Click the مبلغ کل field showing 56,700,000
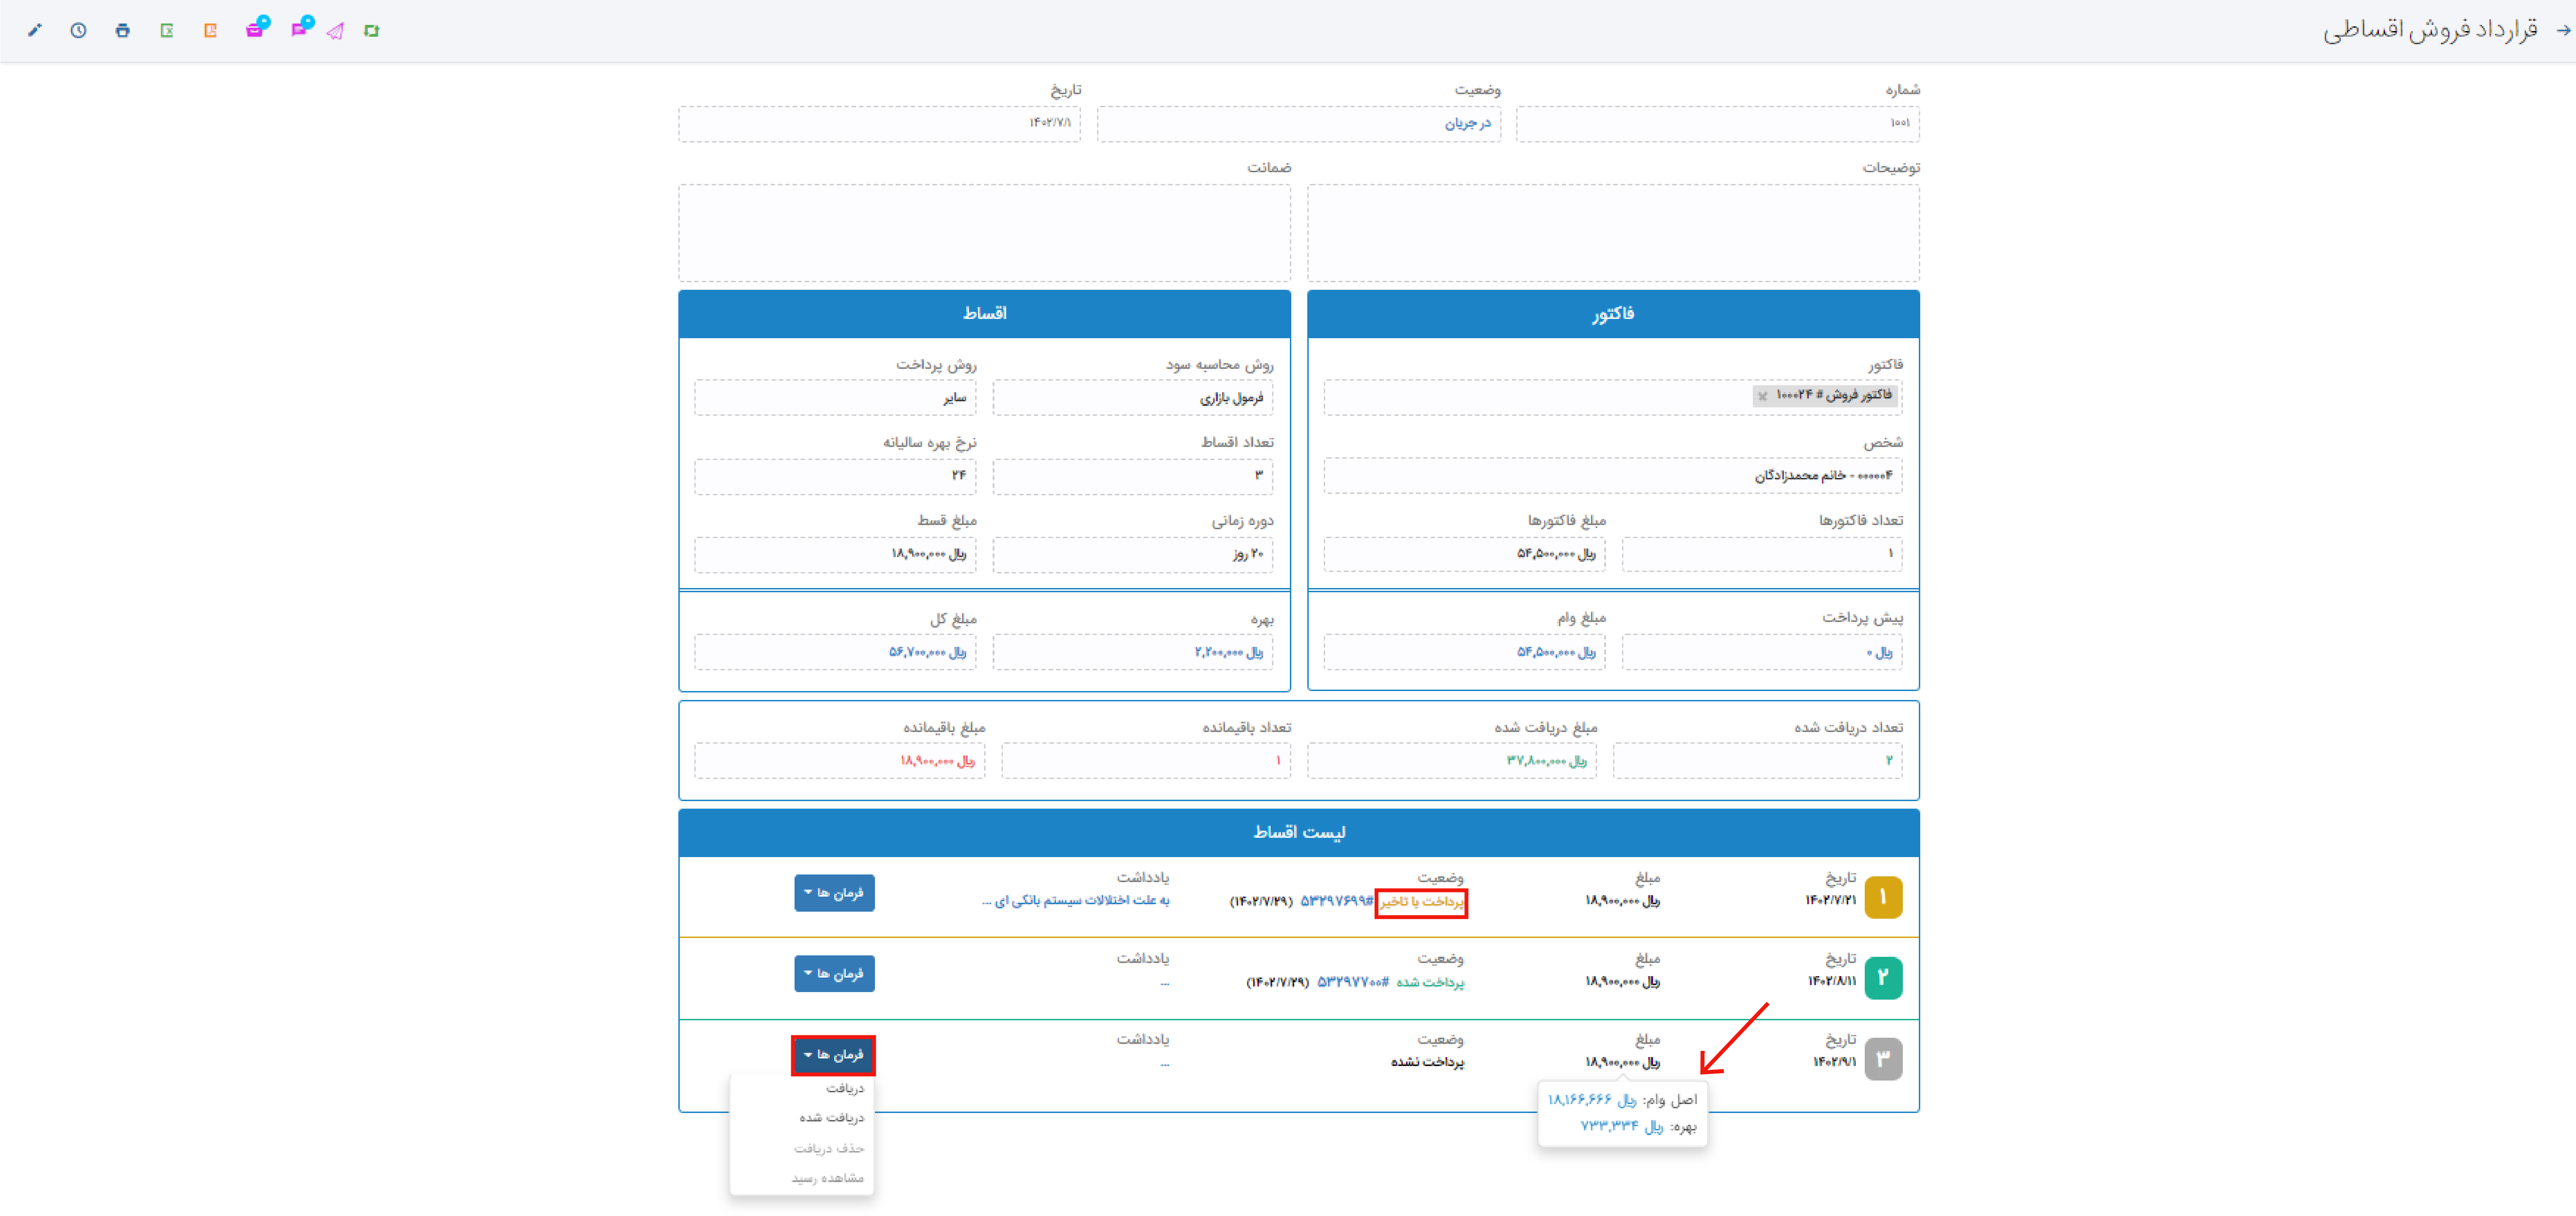This screenshot has height=1216, width=2576. coord(835,652)
